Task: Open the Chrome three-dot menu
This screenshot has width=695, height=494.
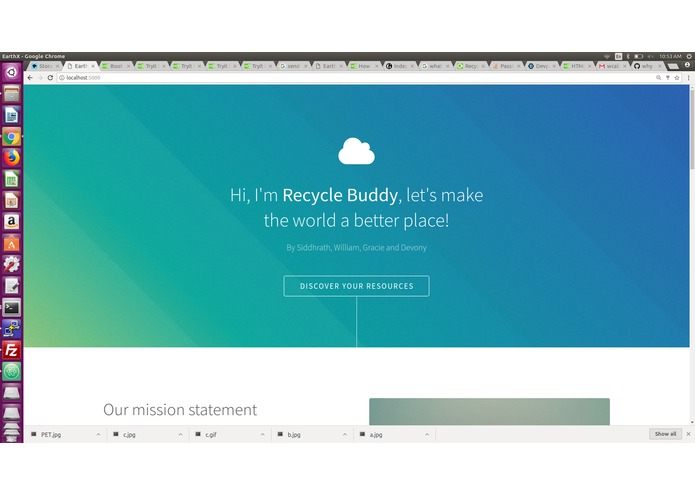Action: [688, 78]
